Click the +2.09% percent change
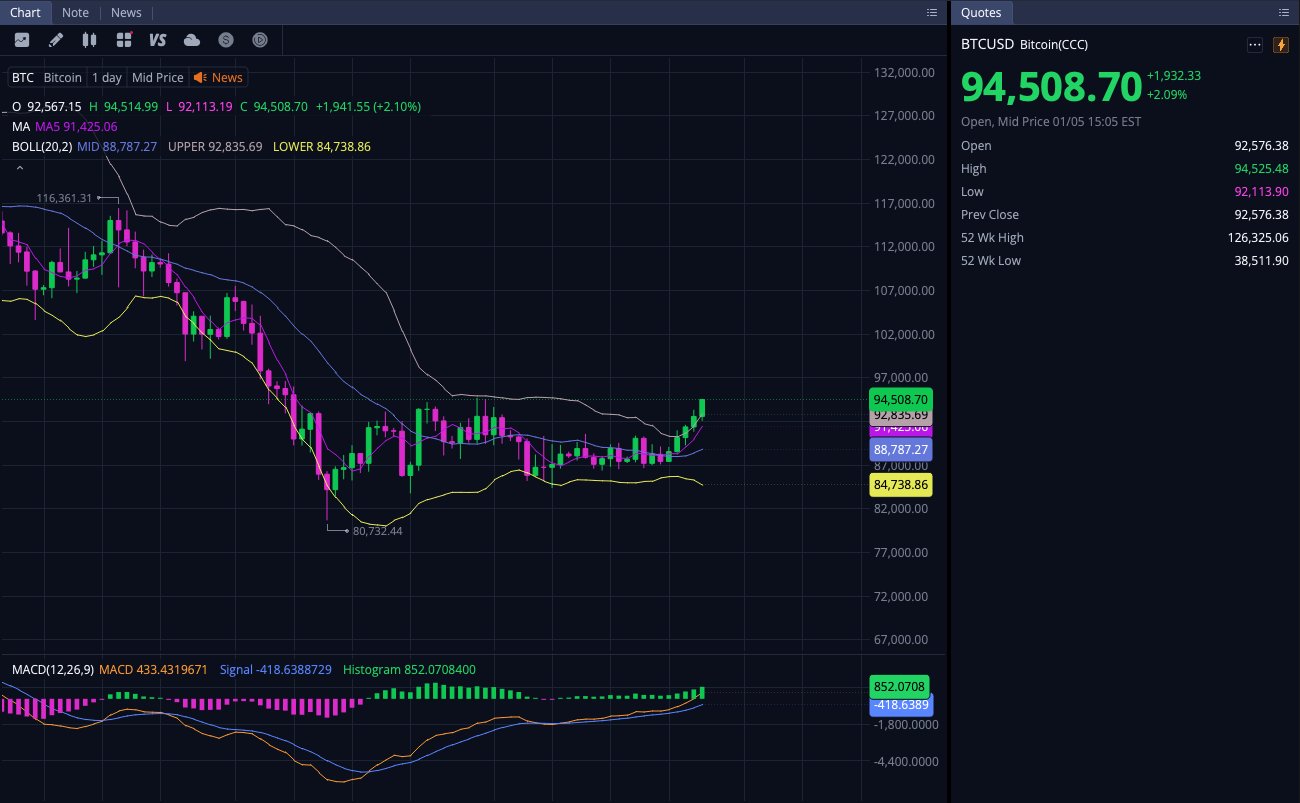The height and width of the screenshot is (803, 1300). click(x=1167, y=94)
